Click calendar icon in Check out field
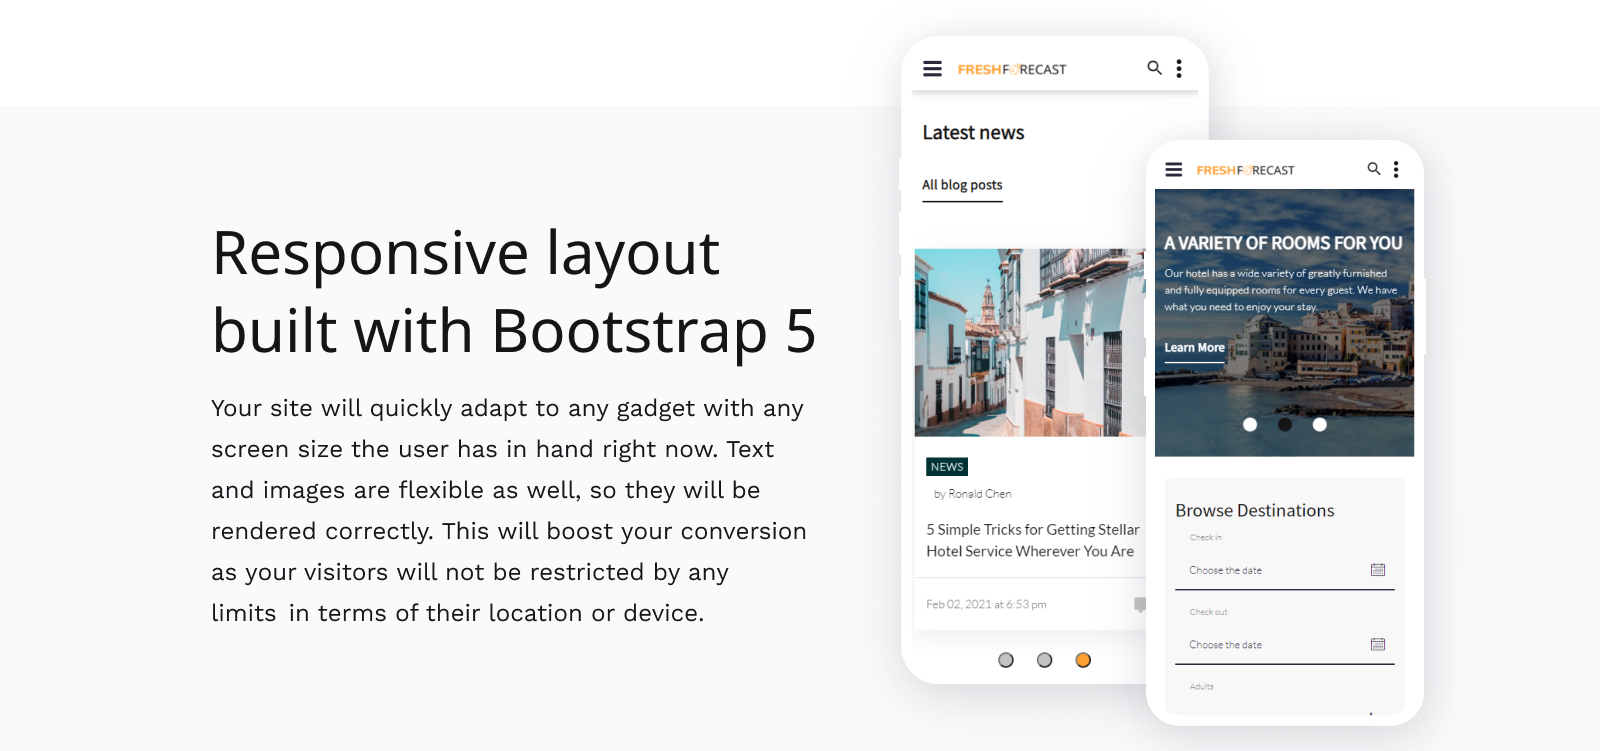 point(1378,645)
